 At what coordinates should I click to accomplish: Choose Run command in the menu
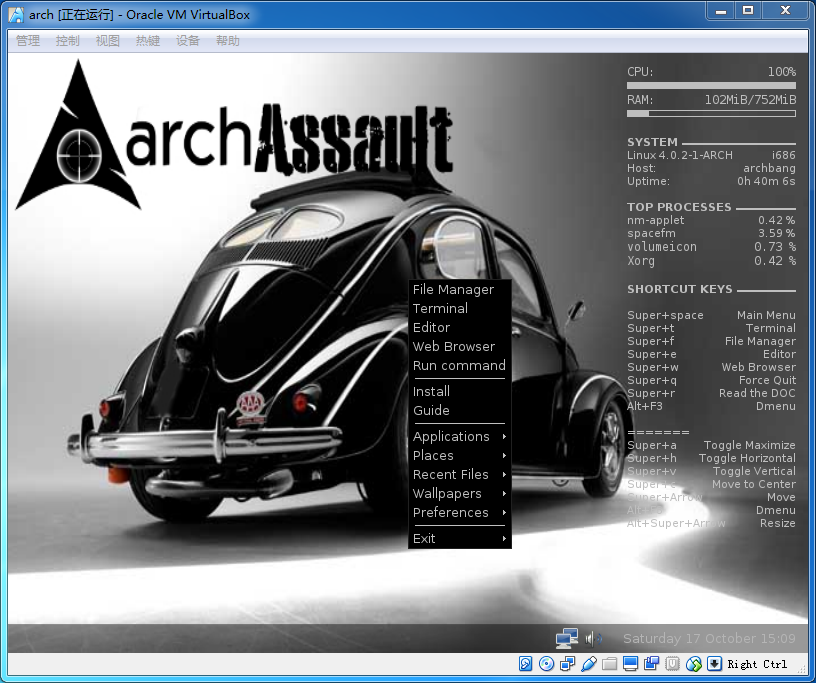pyautogui.click(x=460, y=365)
